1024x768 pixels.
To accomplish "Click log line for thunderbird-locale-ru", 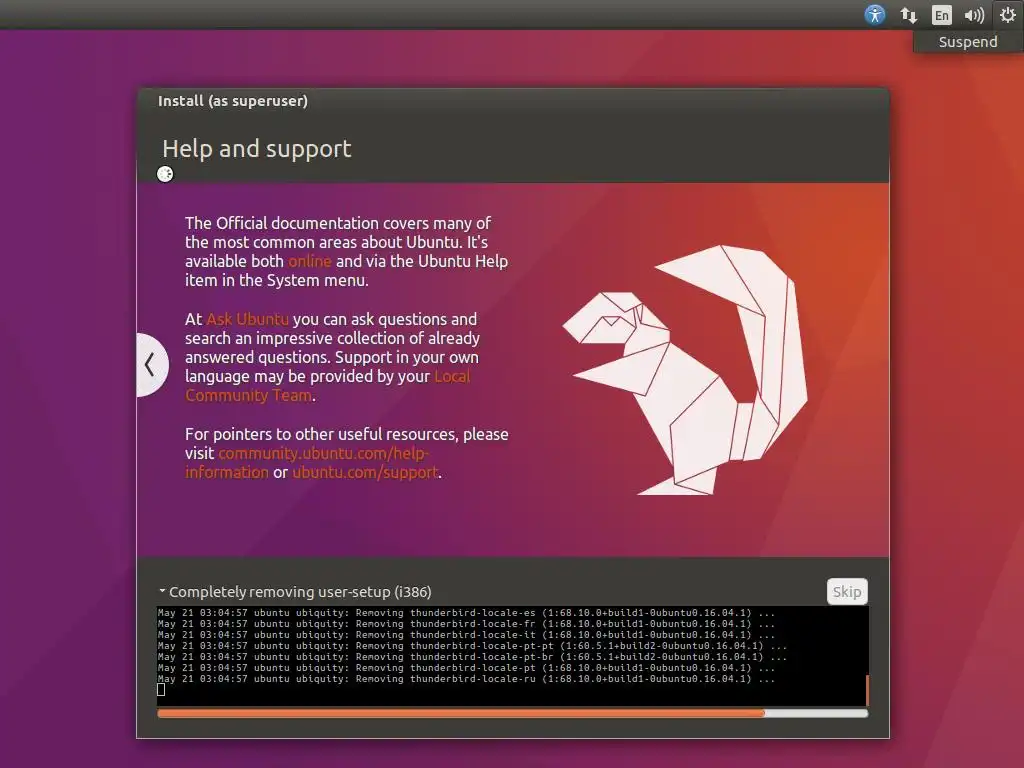I will [x=466, y=679].
